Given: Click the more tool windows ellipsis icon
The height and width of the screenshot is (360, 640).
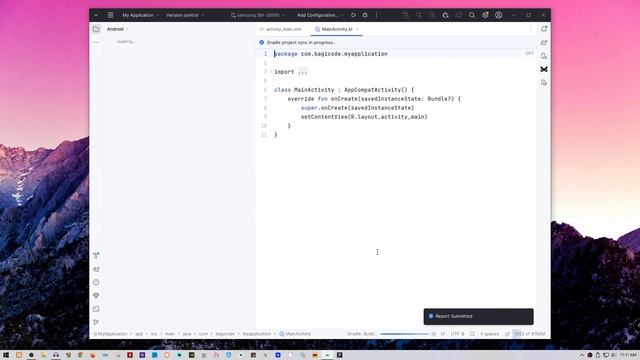Looking at the screenshot, I should [96, 42].
